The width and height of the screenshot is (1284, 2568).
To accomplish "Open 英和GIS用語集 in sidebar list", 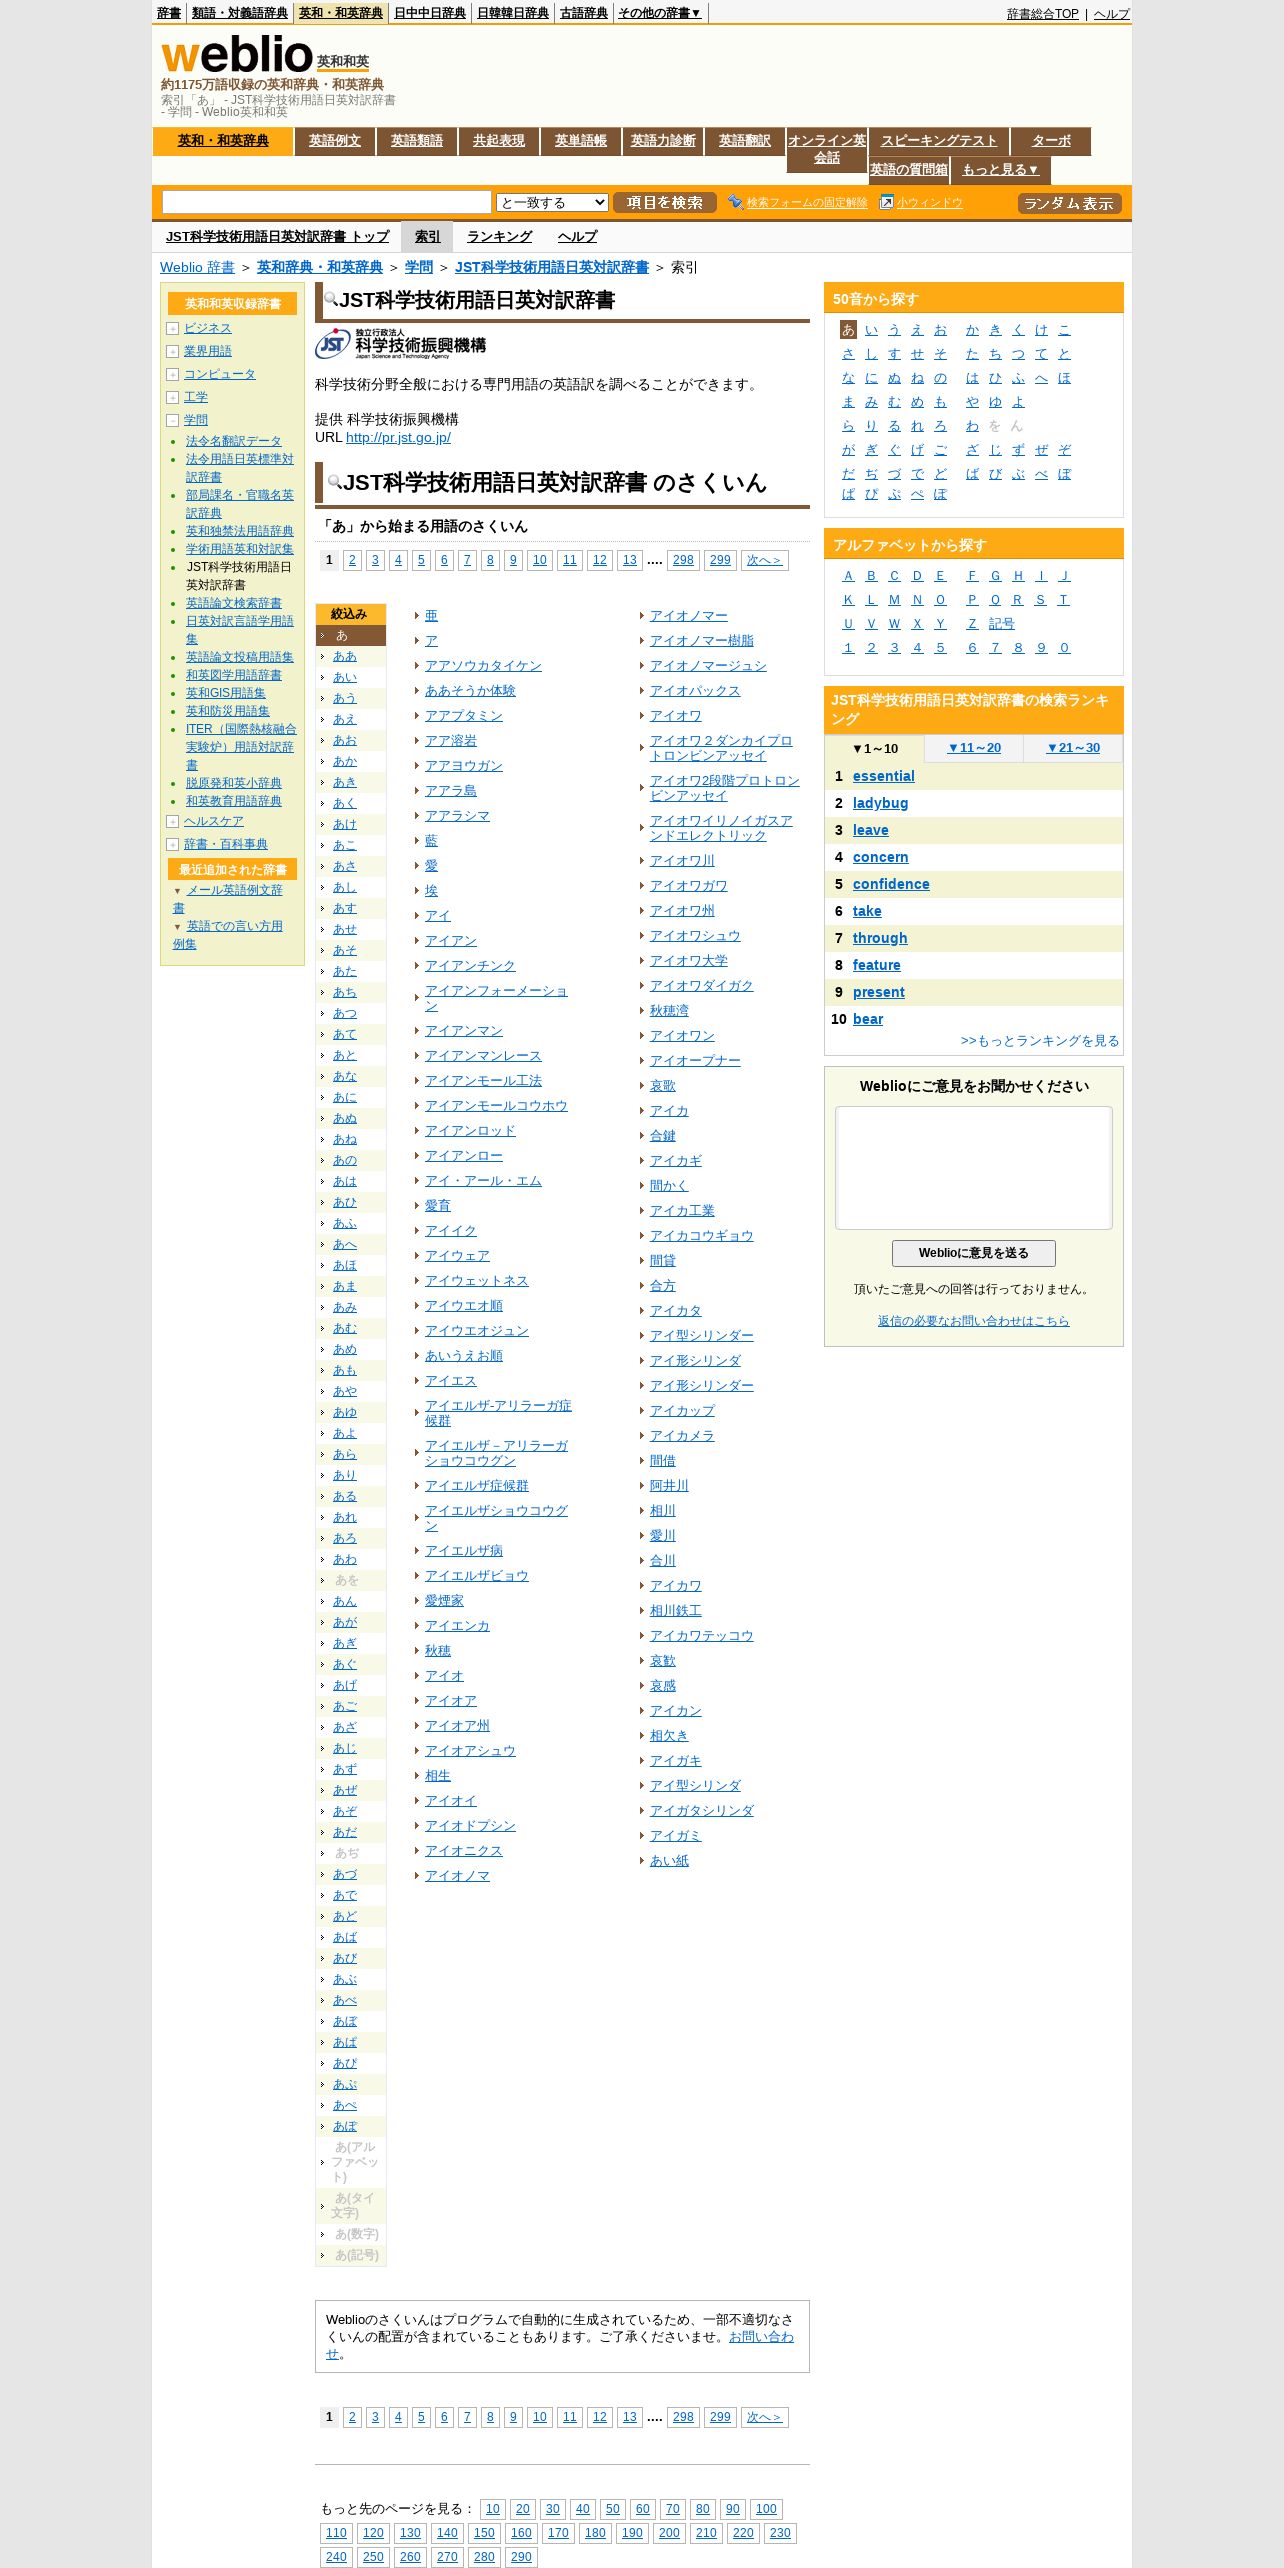I will (226, 693).
